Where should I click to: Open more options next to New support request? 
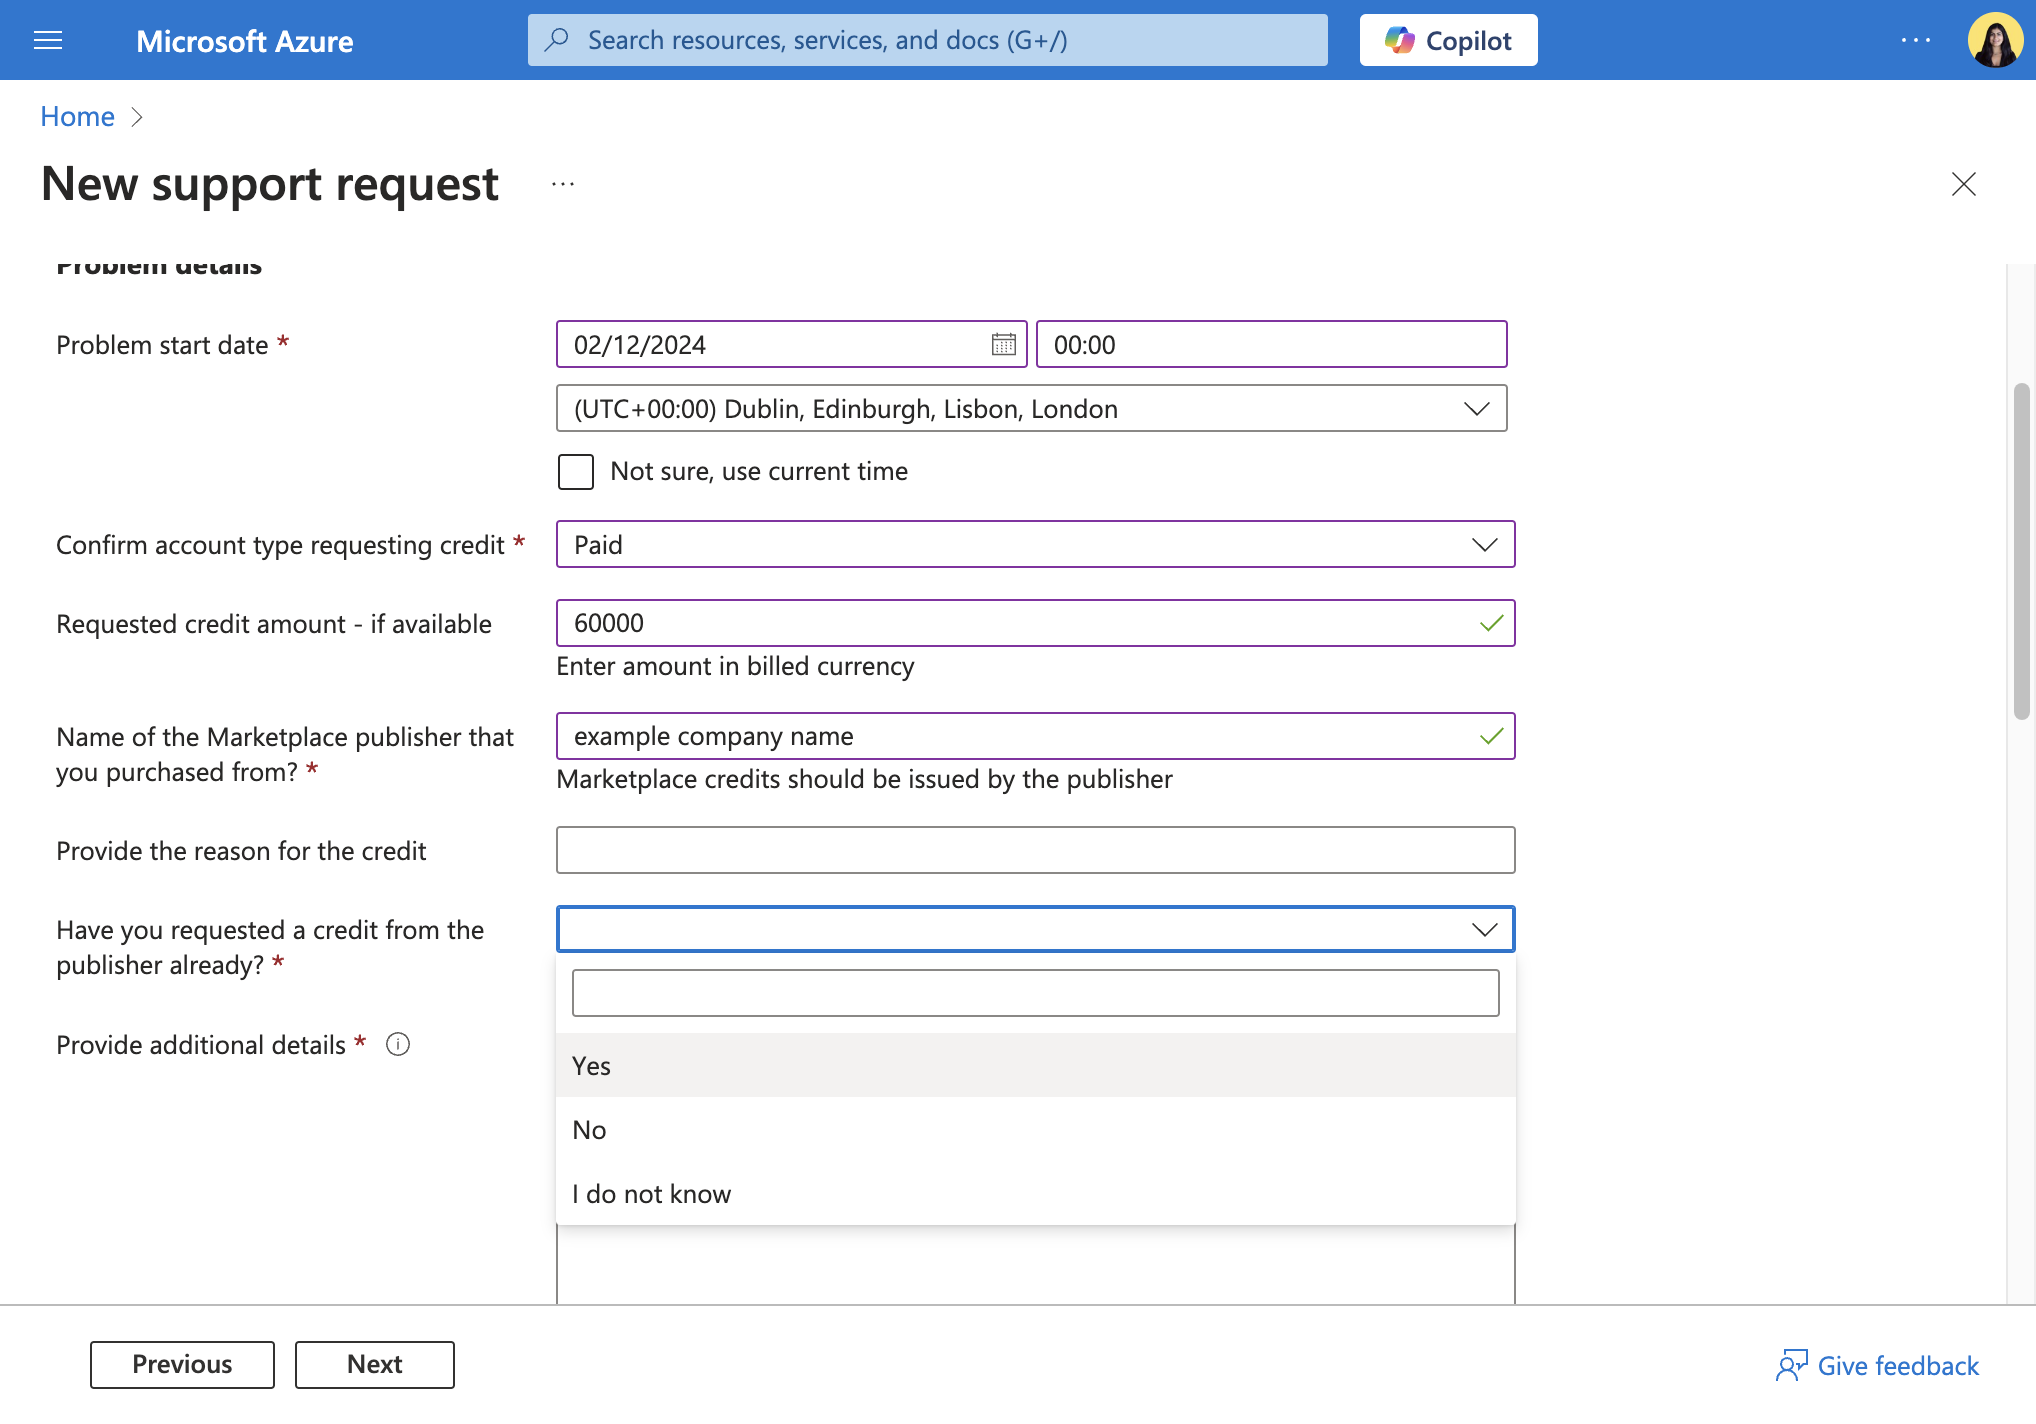563,184
